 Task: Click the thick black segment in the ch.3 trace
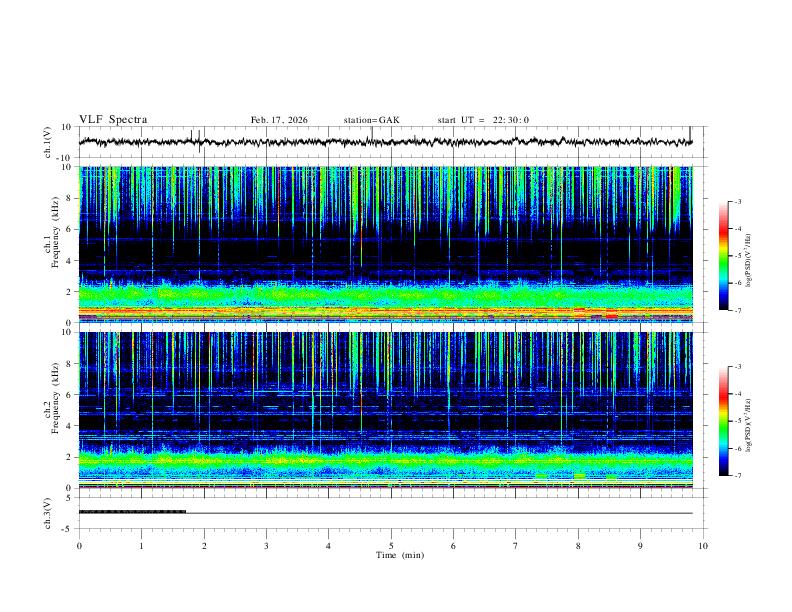pyautogui.click(x=132, y=512)
